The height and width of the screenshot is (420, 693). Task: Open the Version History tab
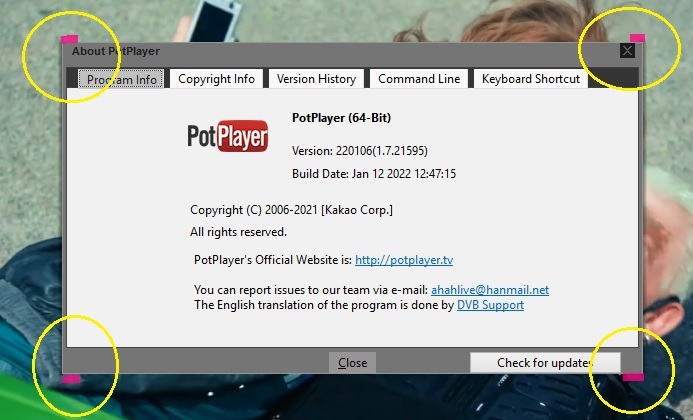(x=316, y=79)
